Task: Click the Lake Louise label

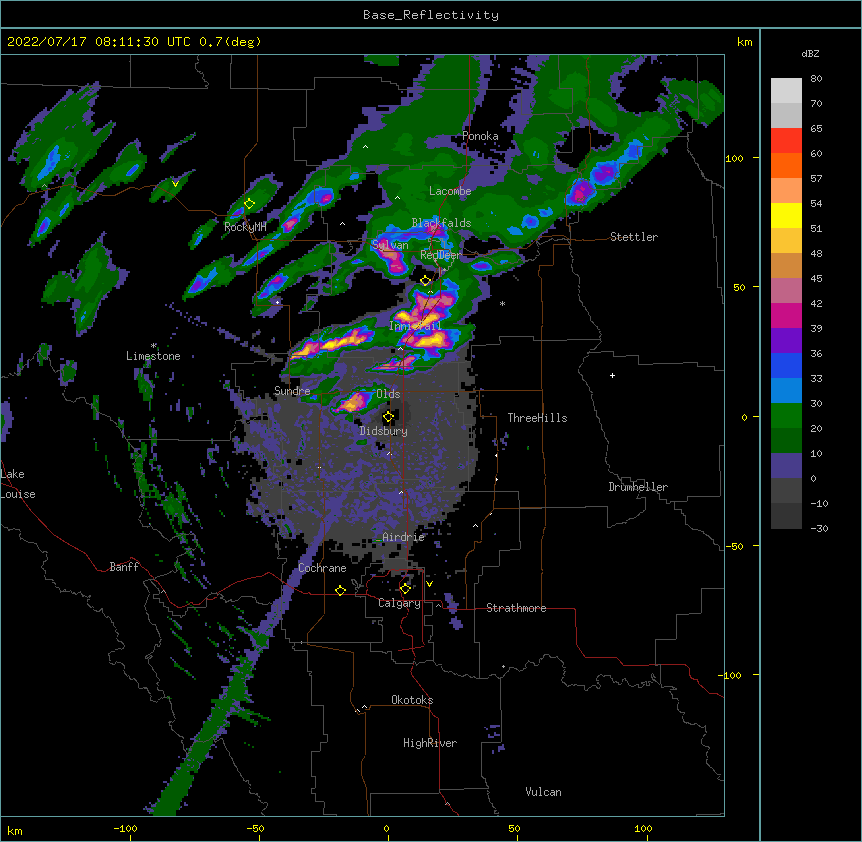Action: 18,484
